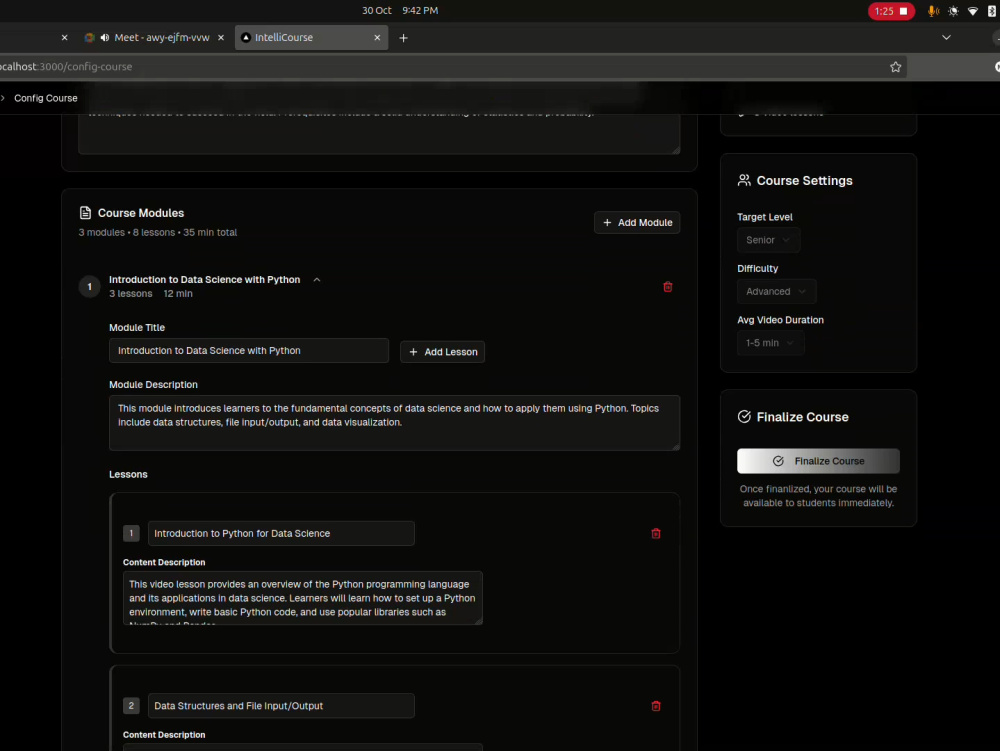
Task: Close the Meet tab
Action: (221, 38)
